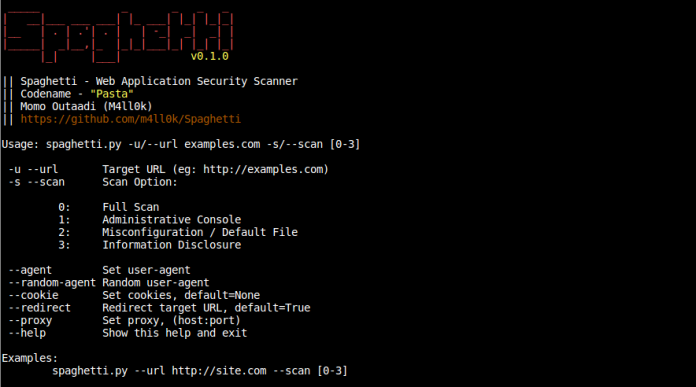The image size is (696, 387).
Task: Click the http://examples.com target URL example
Action: tap(263, 170)
